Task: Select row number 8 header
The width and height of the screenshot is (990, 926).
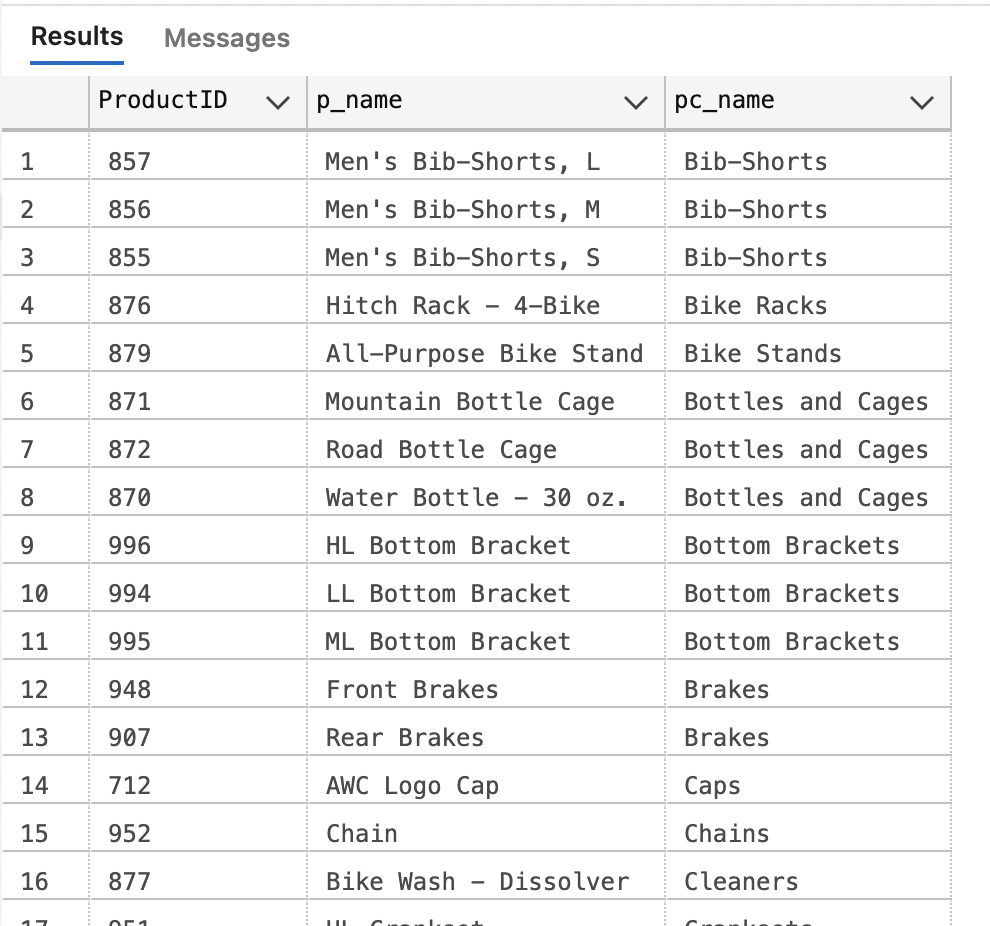Action: click(x=45, y=497)
